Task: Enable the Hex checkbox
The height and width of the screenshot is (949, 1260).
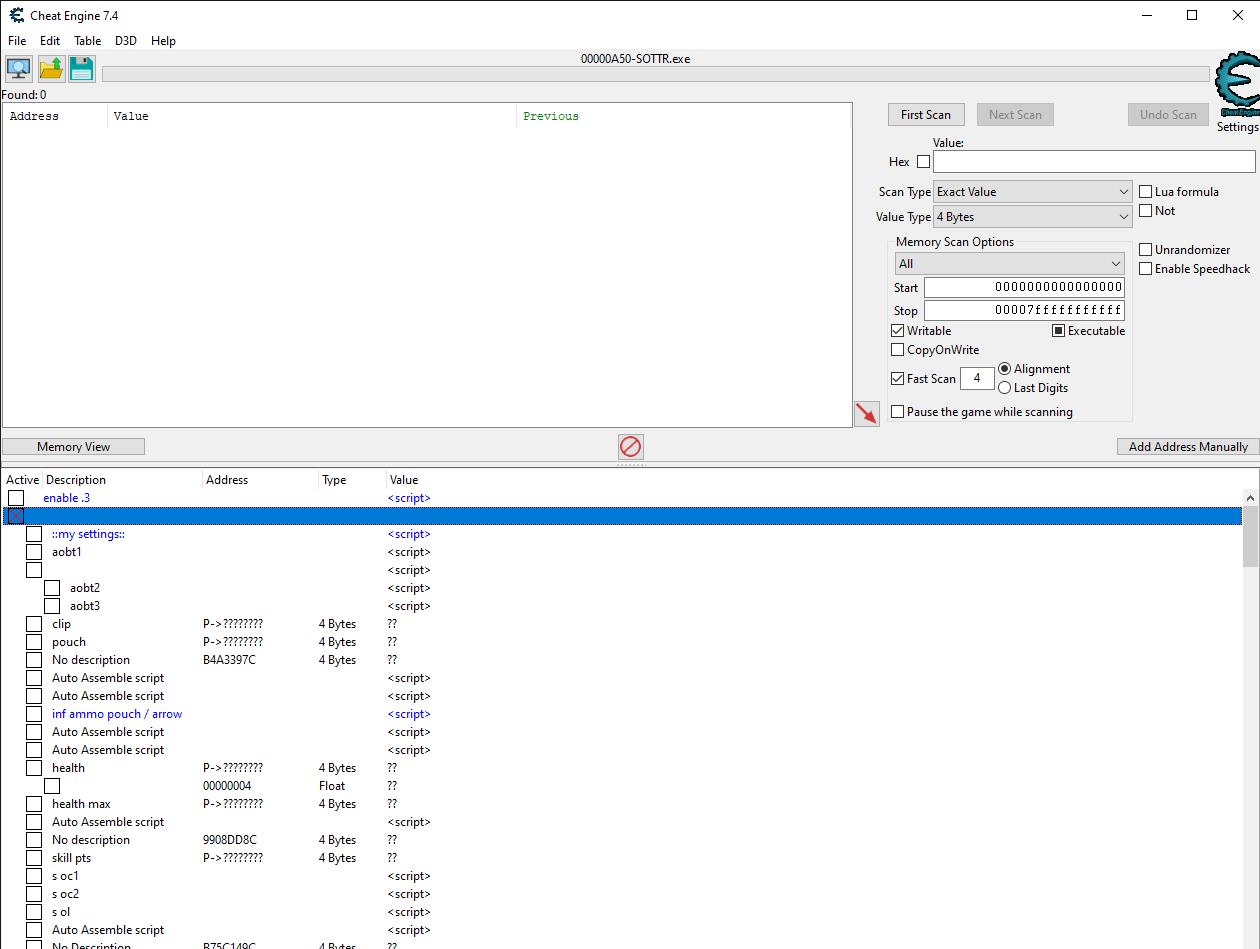Action: tap(923, 161)
